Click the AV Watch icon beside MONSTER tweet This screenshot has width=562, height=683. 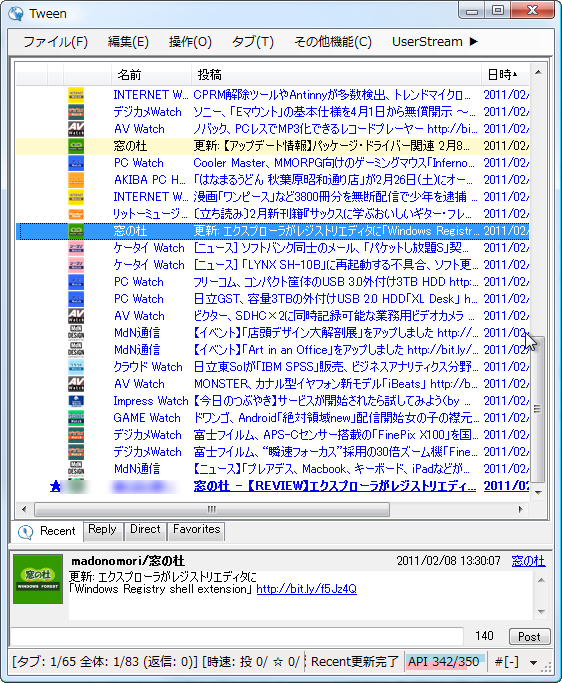tap(76, 383)
